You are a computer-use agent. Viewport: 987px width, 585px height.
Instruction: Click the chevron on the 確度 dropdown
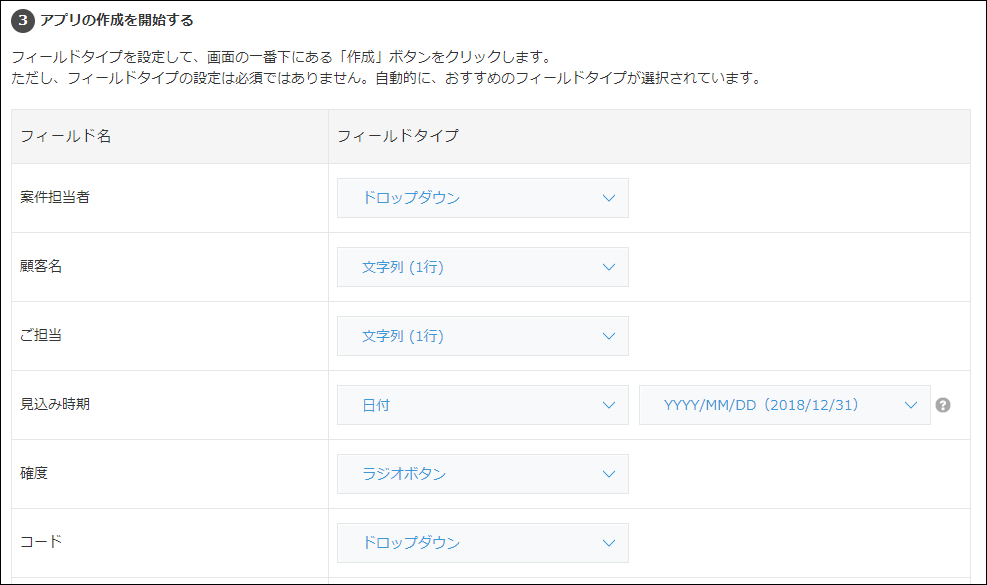(611, 474)
